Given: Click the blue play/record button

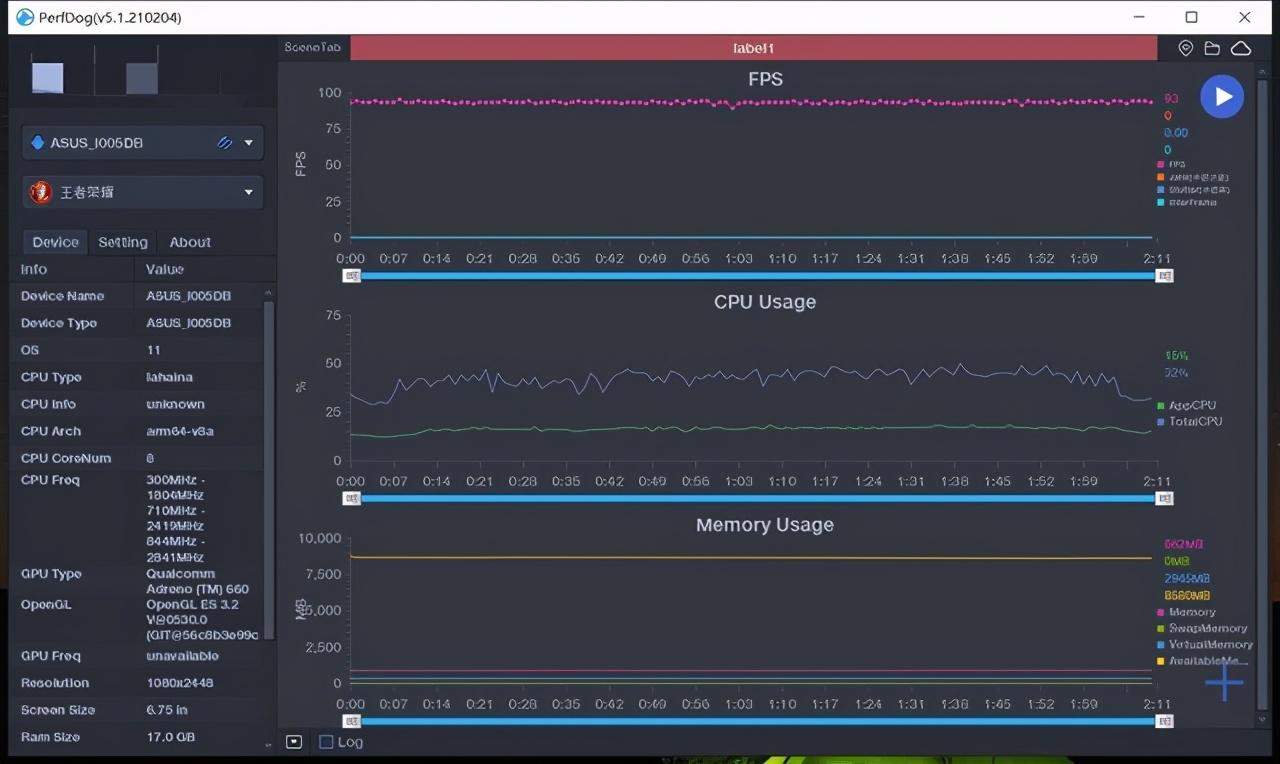Looking at the screenshot, I should coord(1221,97).
